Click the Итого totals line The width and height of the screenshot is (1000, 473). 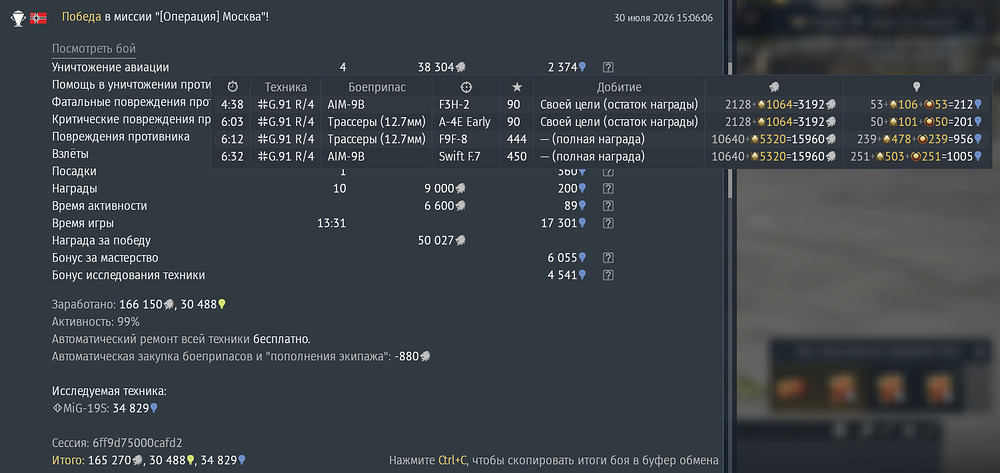[x=149, y=460]
